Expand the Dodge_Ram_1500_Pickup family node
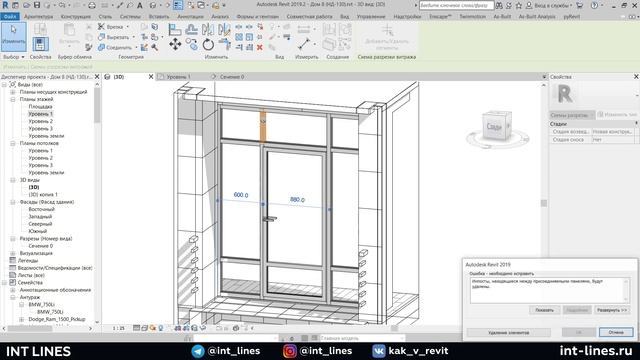This screenshot has height=360, width=640. pos(22,319)
